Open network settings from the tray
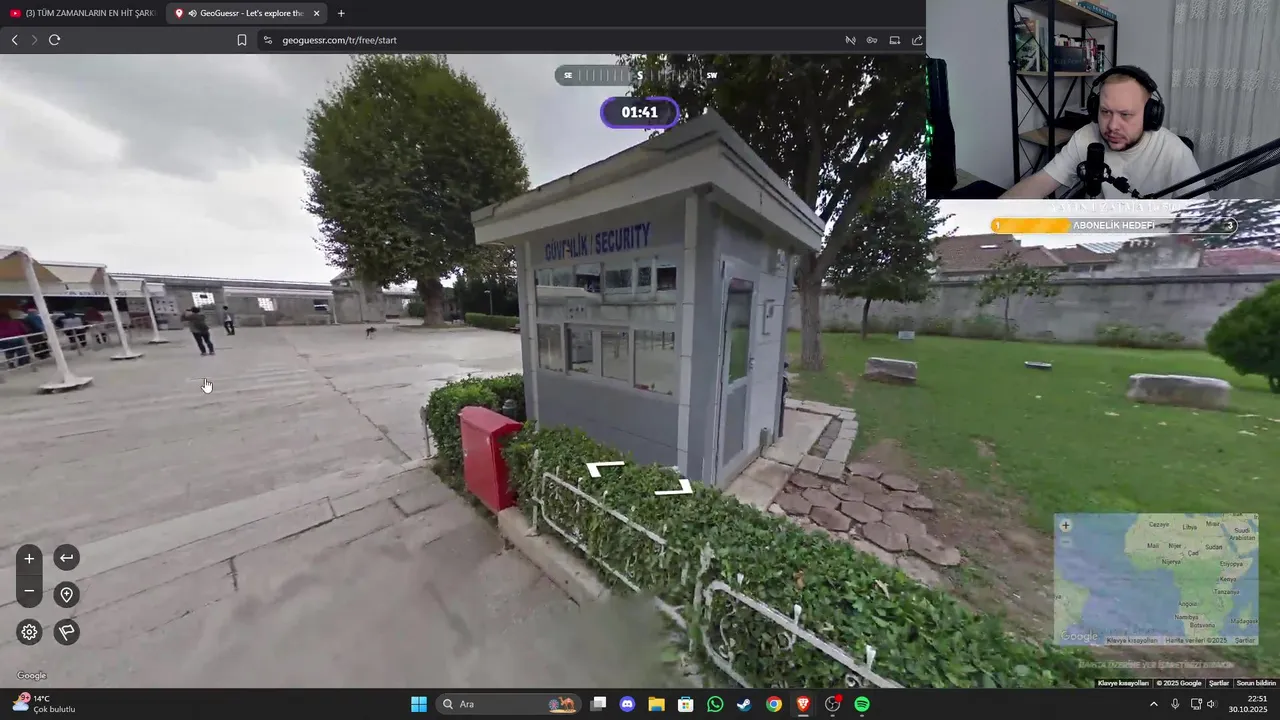This screenshot has height=720, width=1280. [1196, 704]
